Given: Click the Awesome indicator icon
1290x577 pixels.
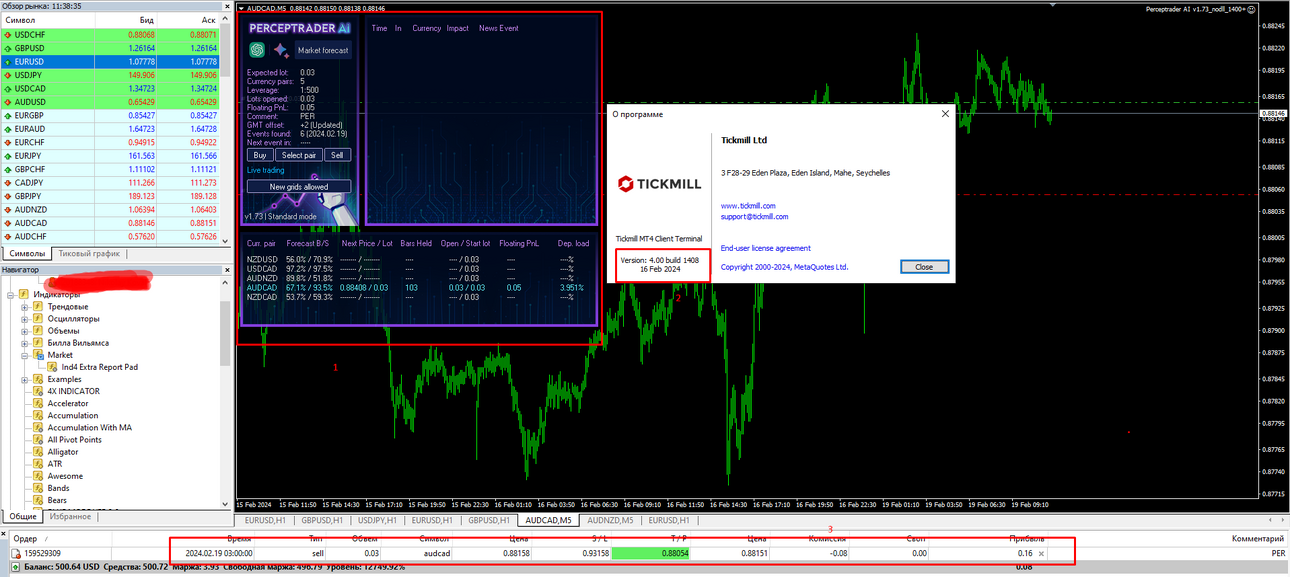Looking at the screenshot, I should [x=38, y=476].
